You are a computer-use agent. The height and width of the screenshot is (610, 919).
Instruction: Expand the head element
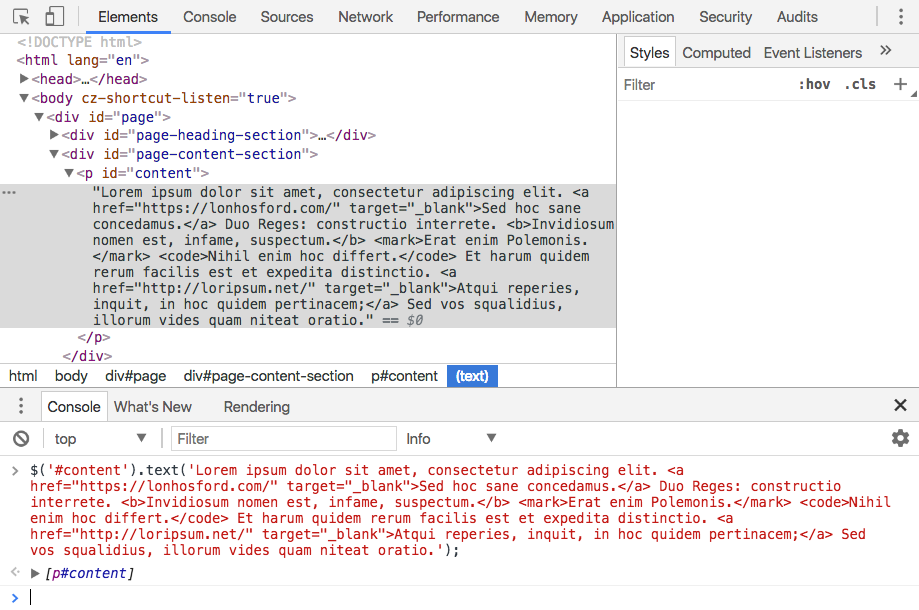click(24, 79)
